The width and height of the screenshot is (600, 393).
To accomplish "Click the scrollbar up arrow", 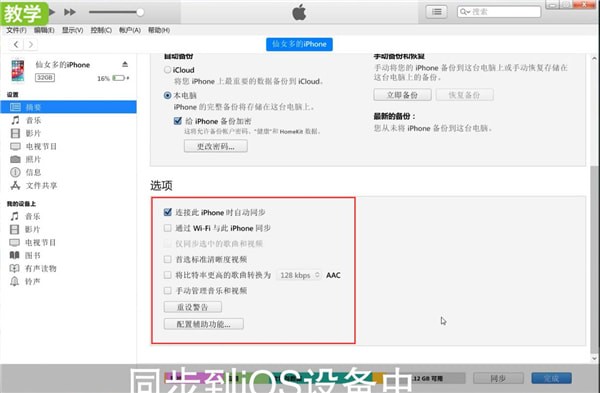I will [x=594, y=59].
